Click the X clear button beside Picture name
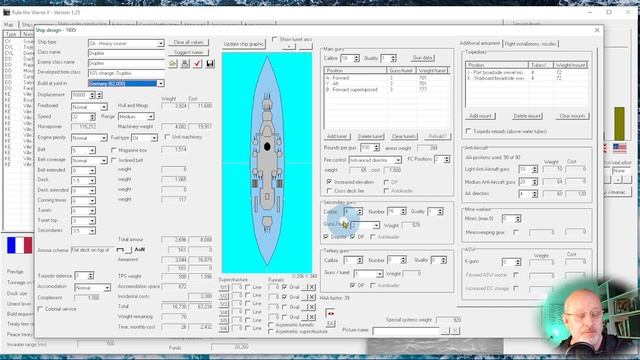Screen dimensions: 640x360 pyautogui.click(x=455, y=330)
